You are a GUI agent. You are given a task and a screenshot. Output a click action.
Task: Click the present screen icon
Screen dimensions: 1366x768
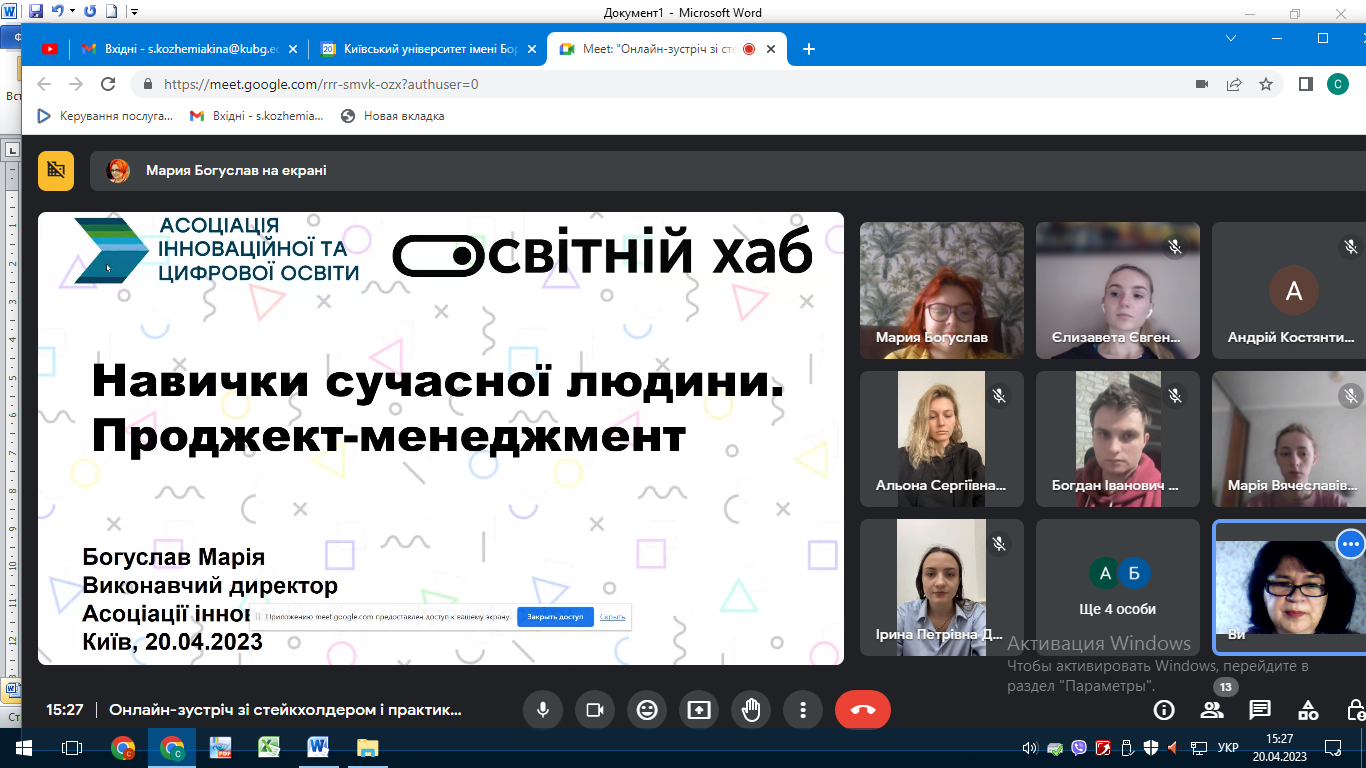(699, 710)
